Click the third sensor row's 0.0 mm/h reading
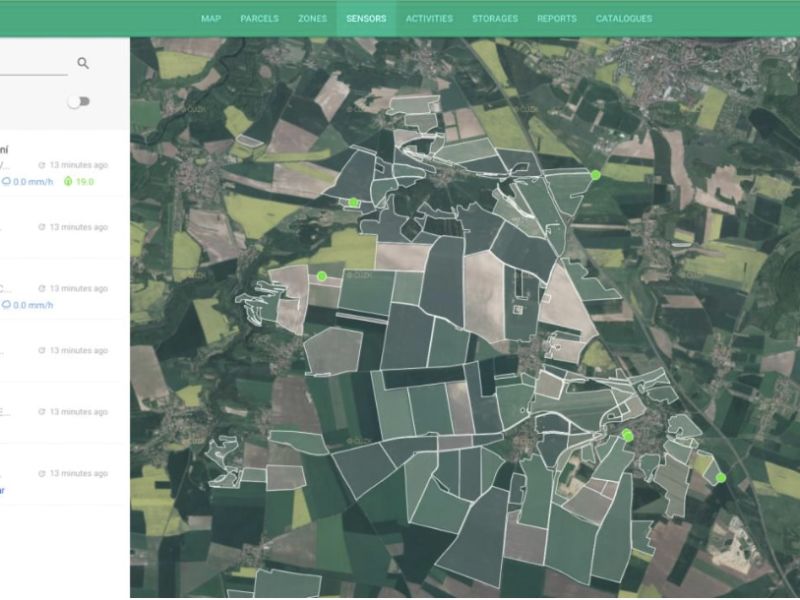The height and width of the screenshot is (600, 800). pos(33,305)
